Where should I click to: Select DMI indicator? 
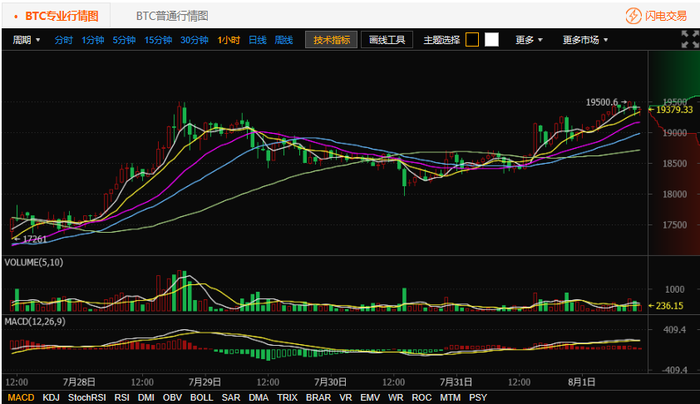point(146,397)
